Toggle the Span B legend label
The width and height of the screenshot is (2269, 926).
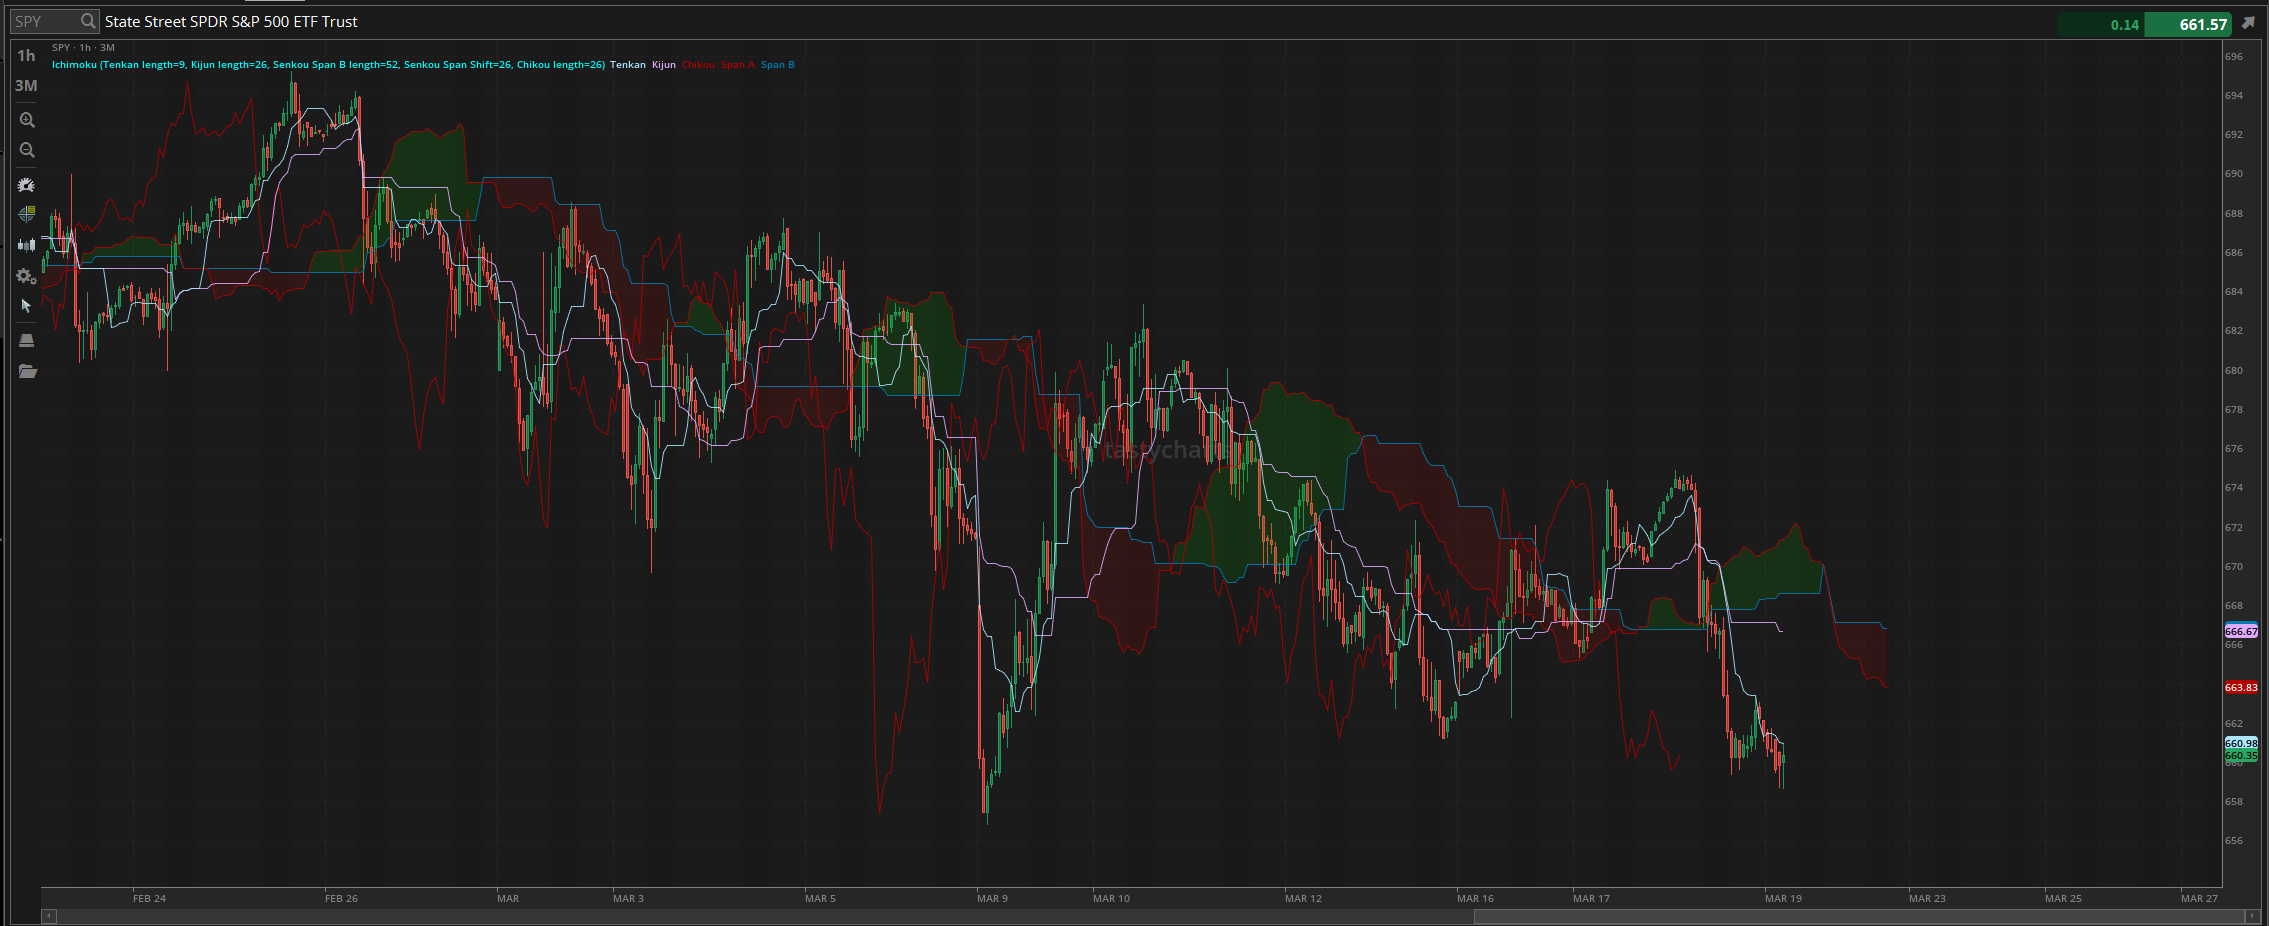778,65
